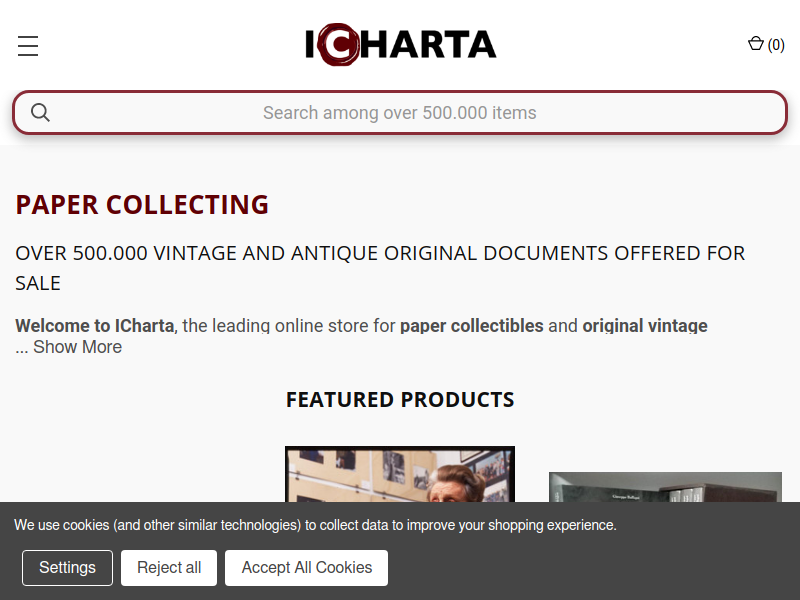This screenshot has width=800, height=600.
Task: Click the red seal C in the logo
Action: (x=338, y=45)
